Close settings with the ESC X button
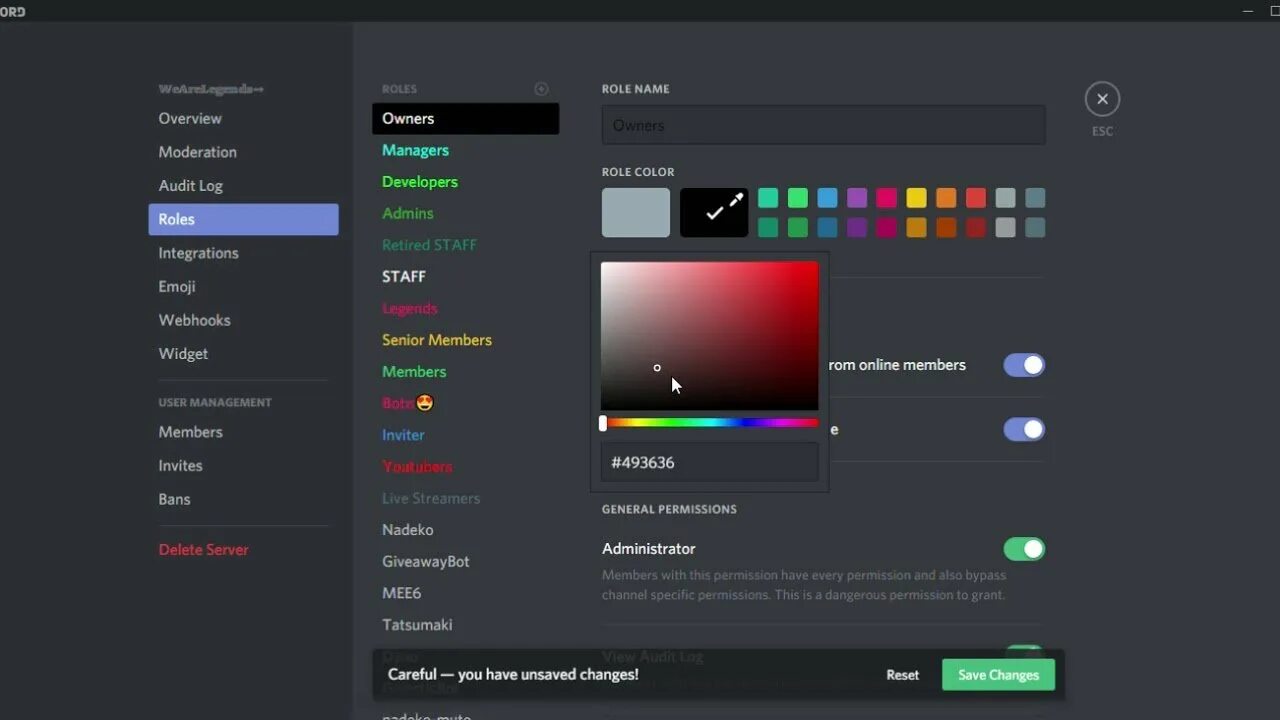Viewport: 1280px width, 720px height. click(x=1102, y=99)
